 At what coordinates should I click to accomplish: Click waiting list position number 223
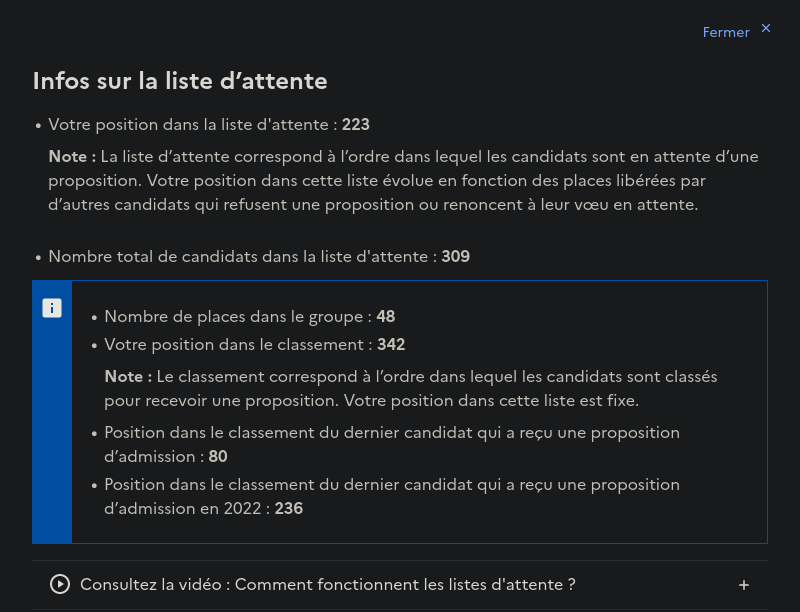pos(356,125)
